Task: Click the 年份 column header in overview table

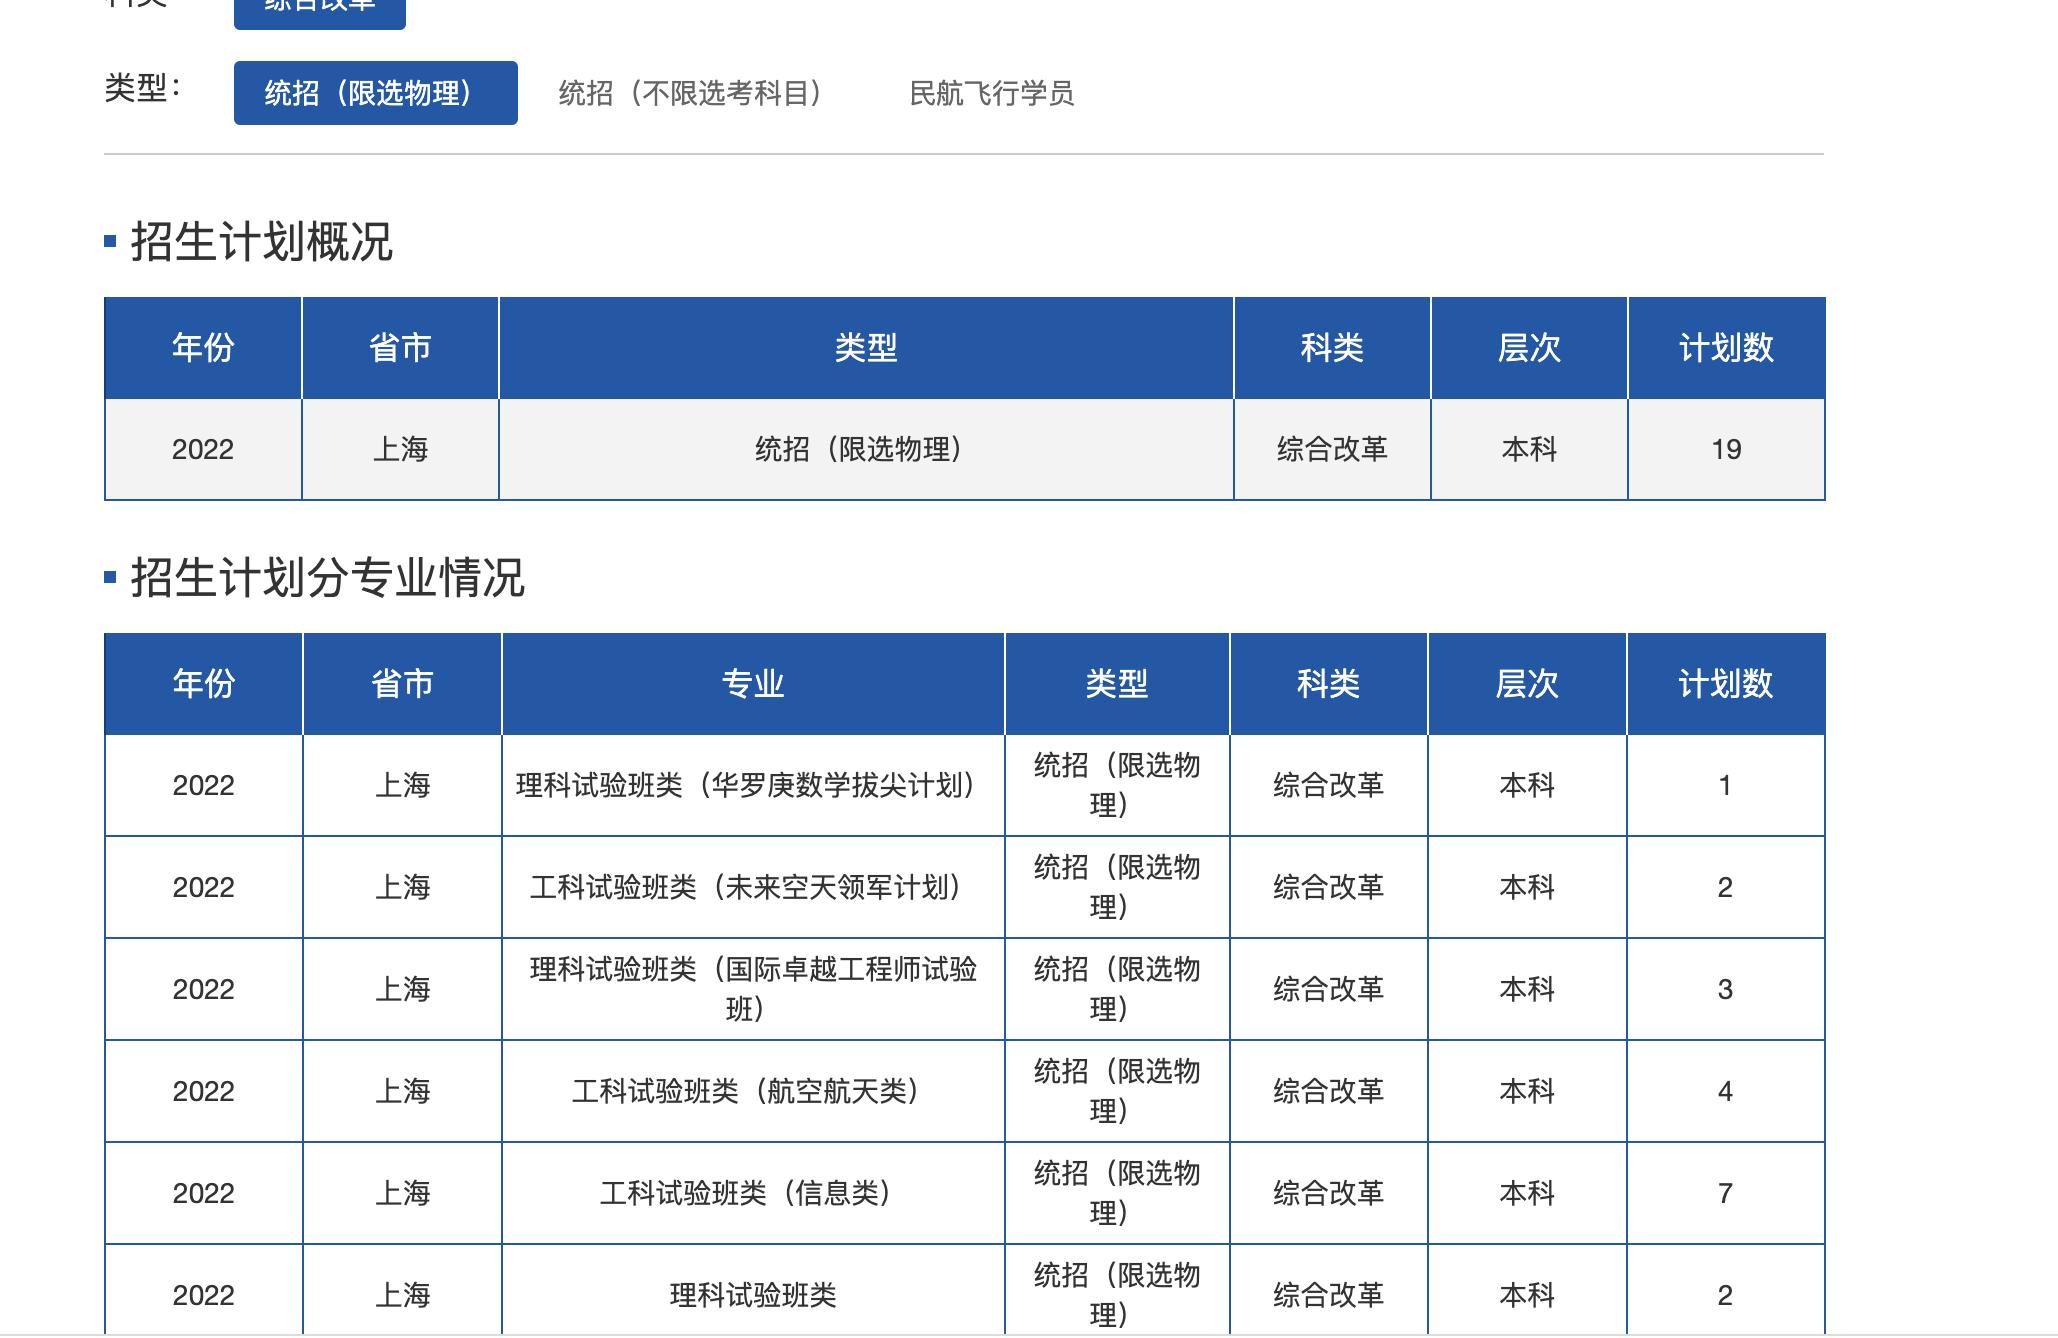Action: pyautogui.click(x=200, y=348)
